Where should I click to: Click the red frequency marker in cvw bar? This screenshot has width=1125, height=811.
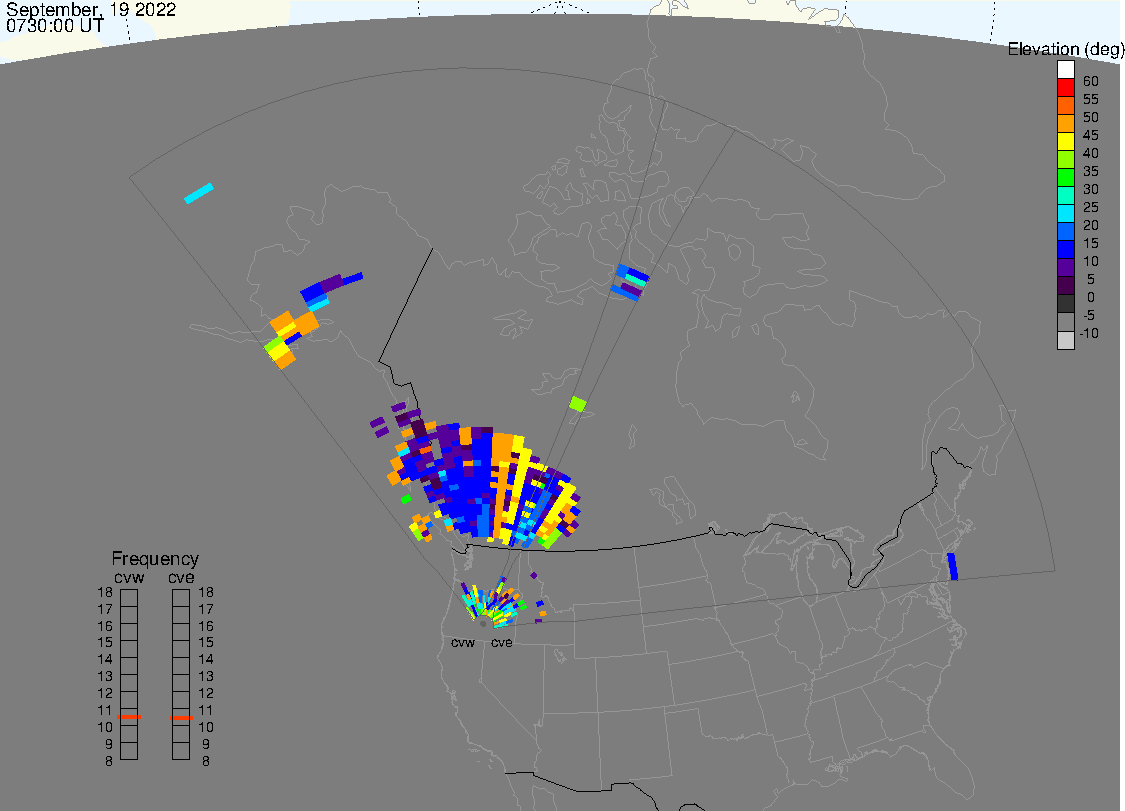point(129,716)
